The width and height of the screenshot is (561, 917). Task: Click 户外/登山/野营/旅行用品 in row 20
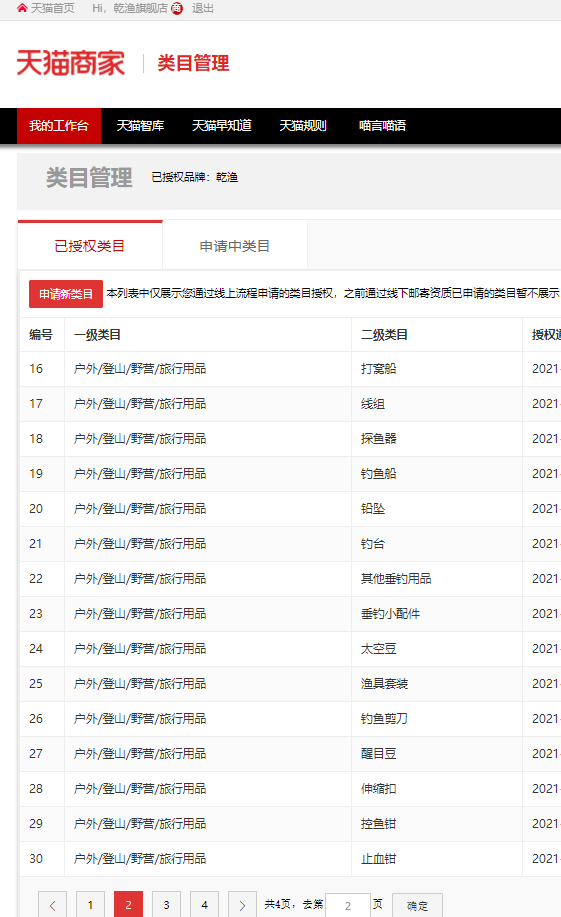click(x=140, y=509)
